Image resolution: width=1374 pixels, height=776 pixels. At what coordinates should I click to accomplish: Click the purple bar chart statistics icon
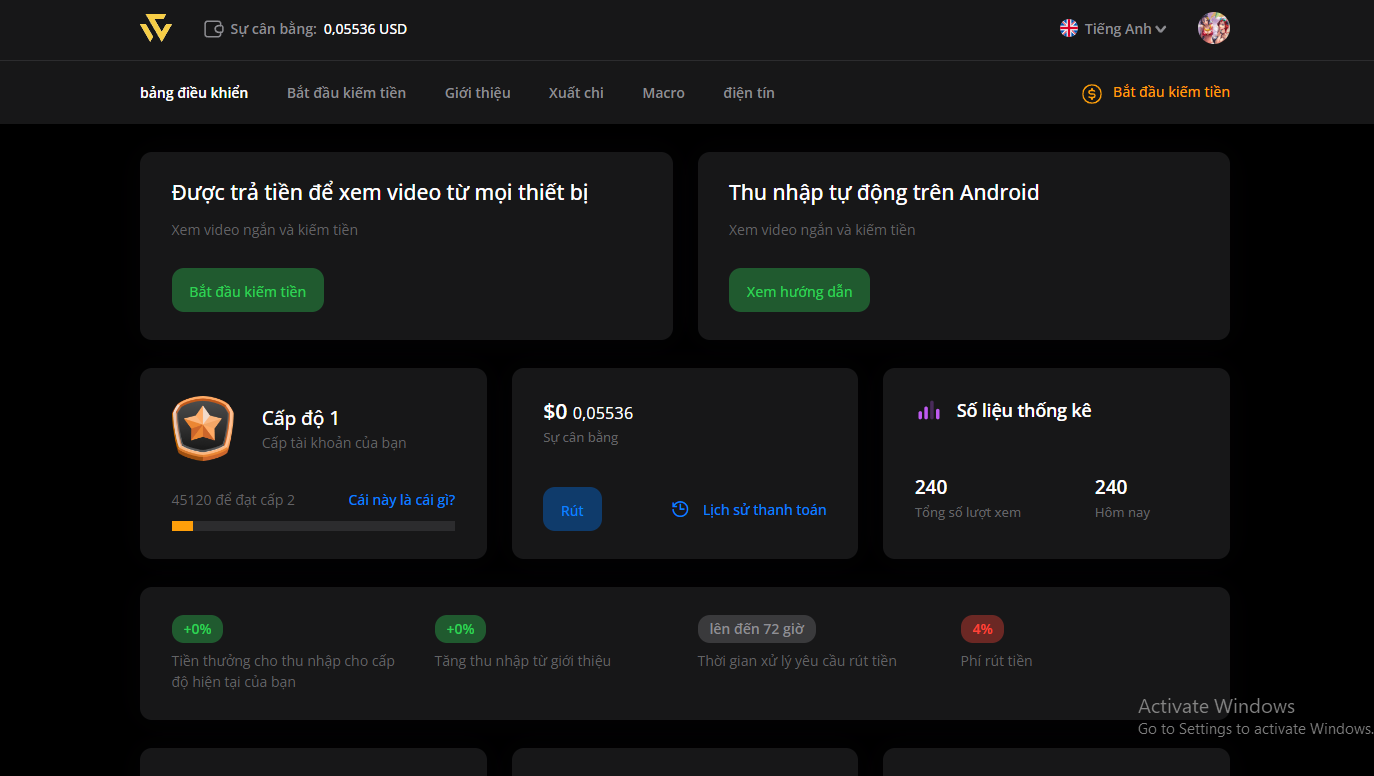point(928,410)
